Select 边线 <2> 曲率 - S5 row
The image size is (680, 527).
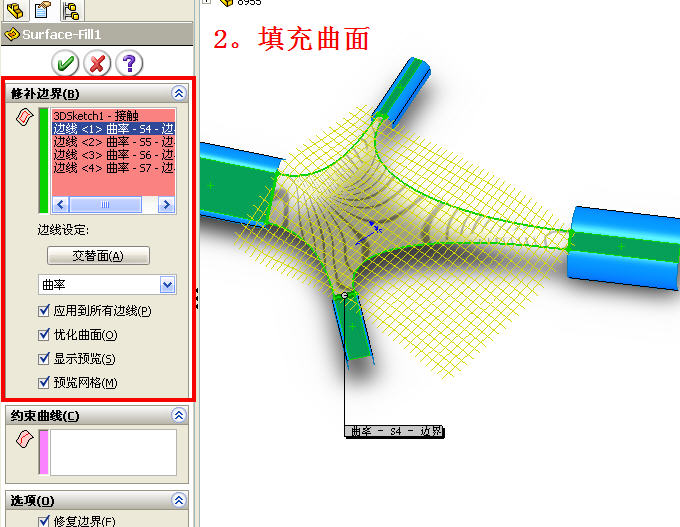tap(114, 141)
